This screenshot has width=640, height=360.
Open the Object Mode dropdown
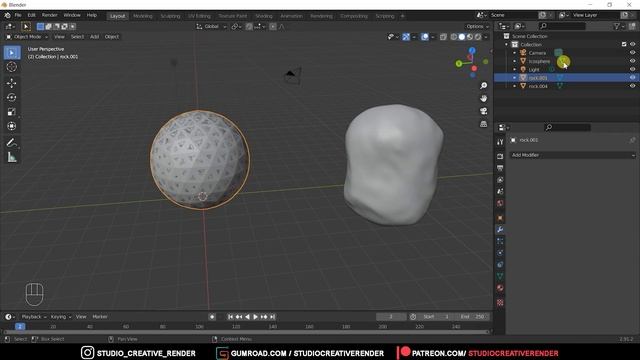coord(27,37)
